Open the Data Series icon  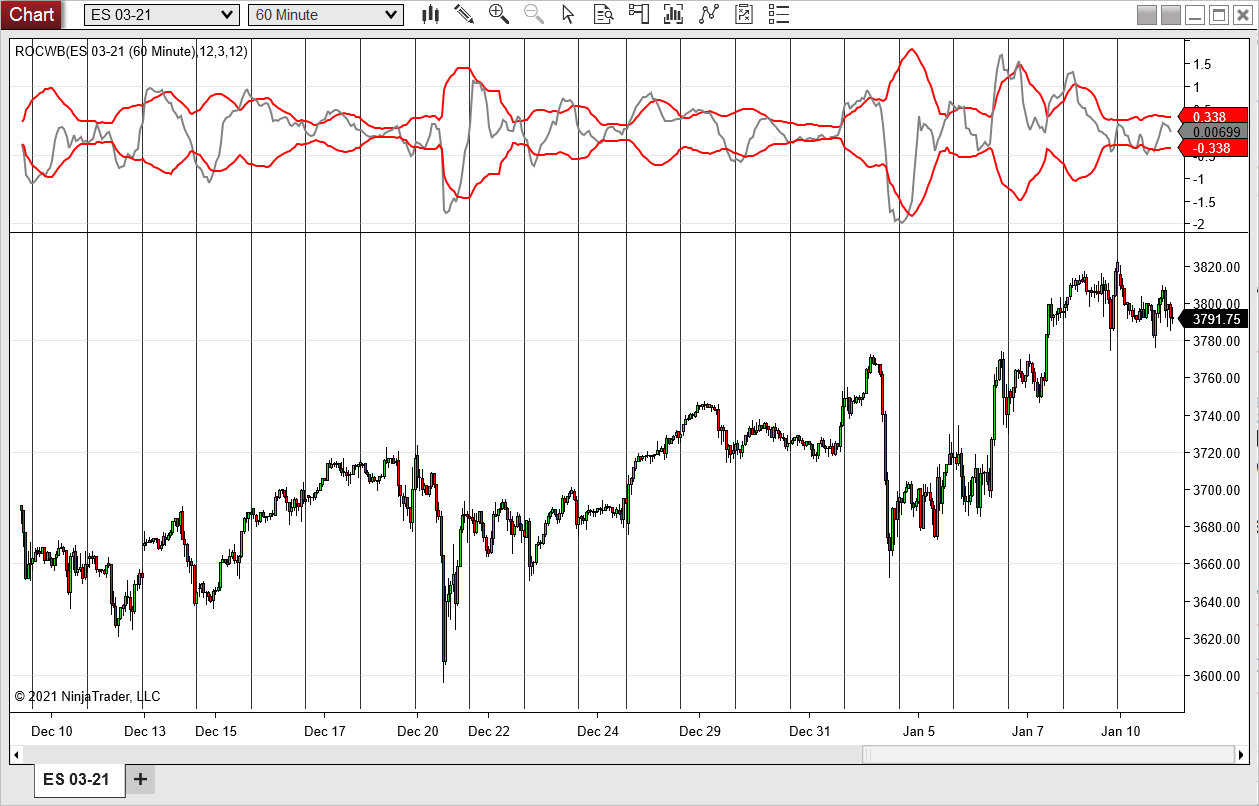coord(673,14)
